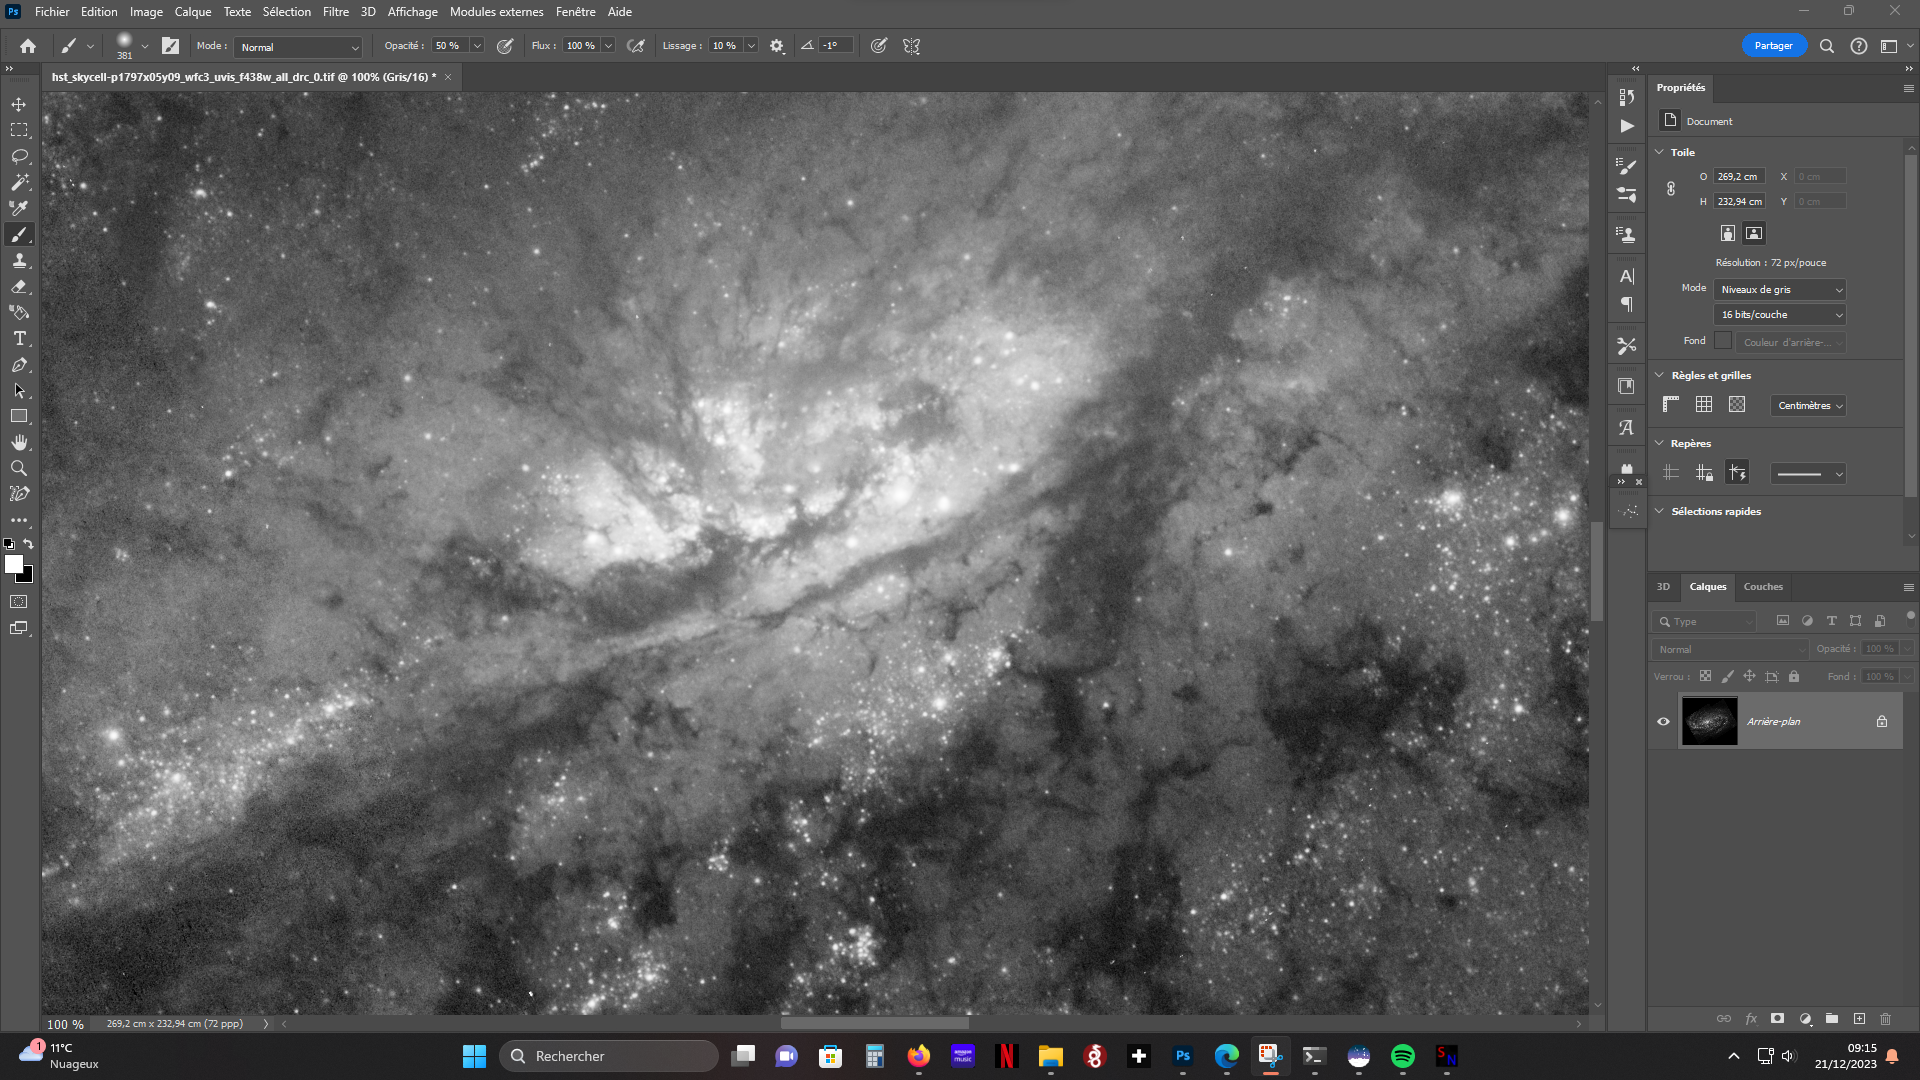Toggle pressure for opacity icon
The image size is (1920, 1080).
(505, 46)
